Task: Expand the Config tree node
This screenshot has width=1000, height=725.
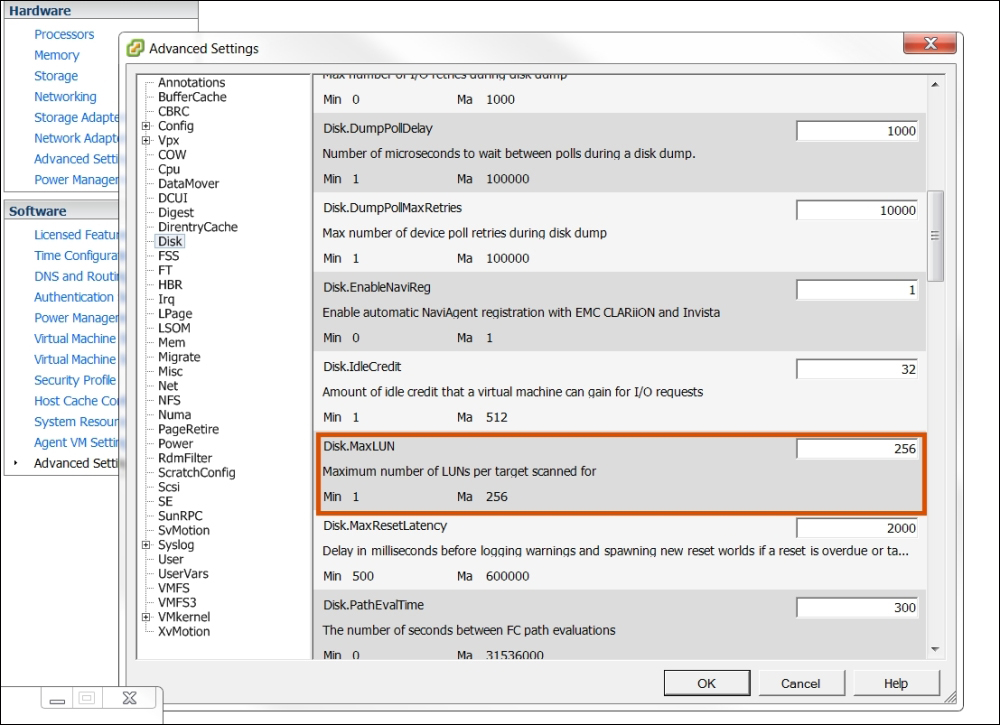Action: (146, 126)
